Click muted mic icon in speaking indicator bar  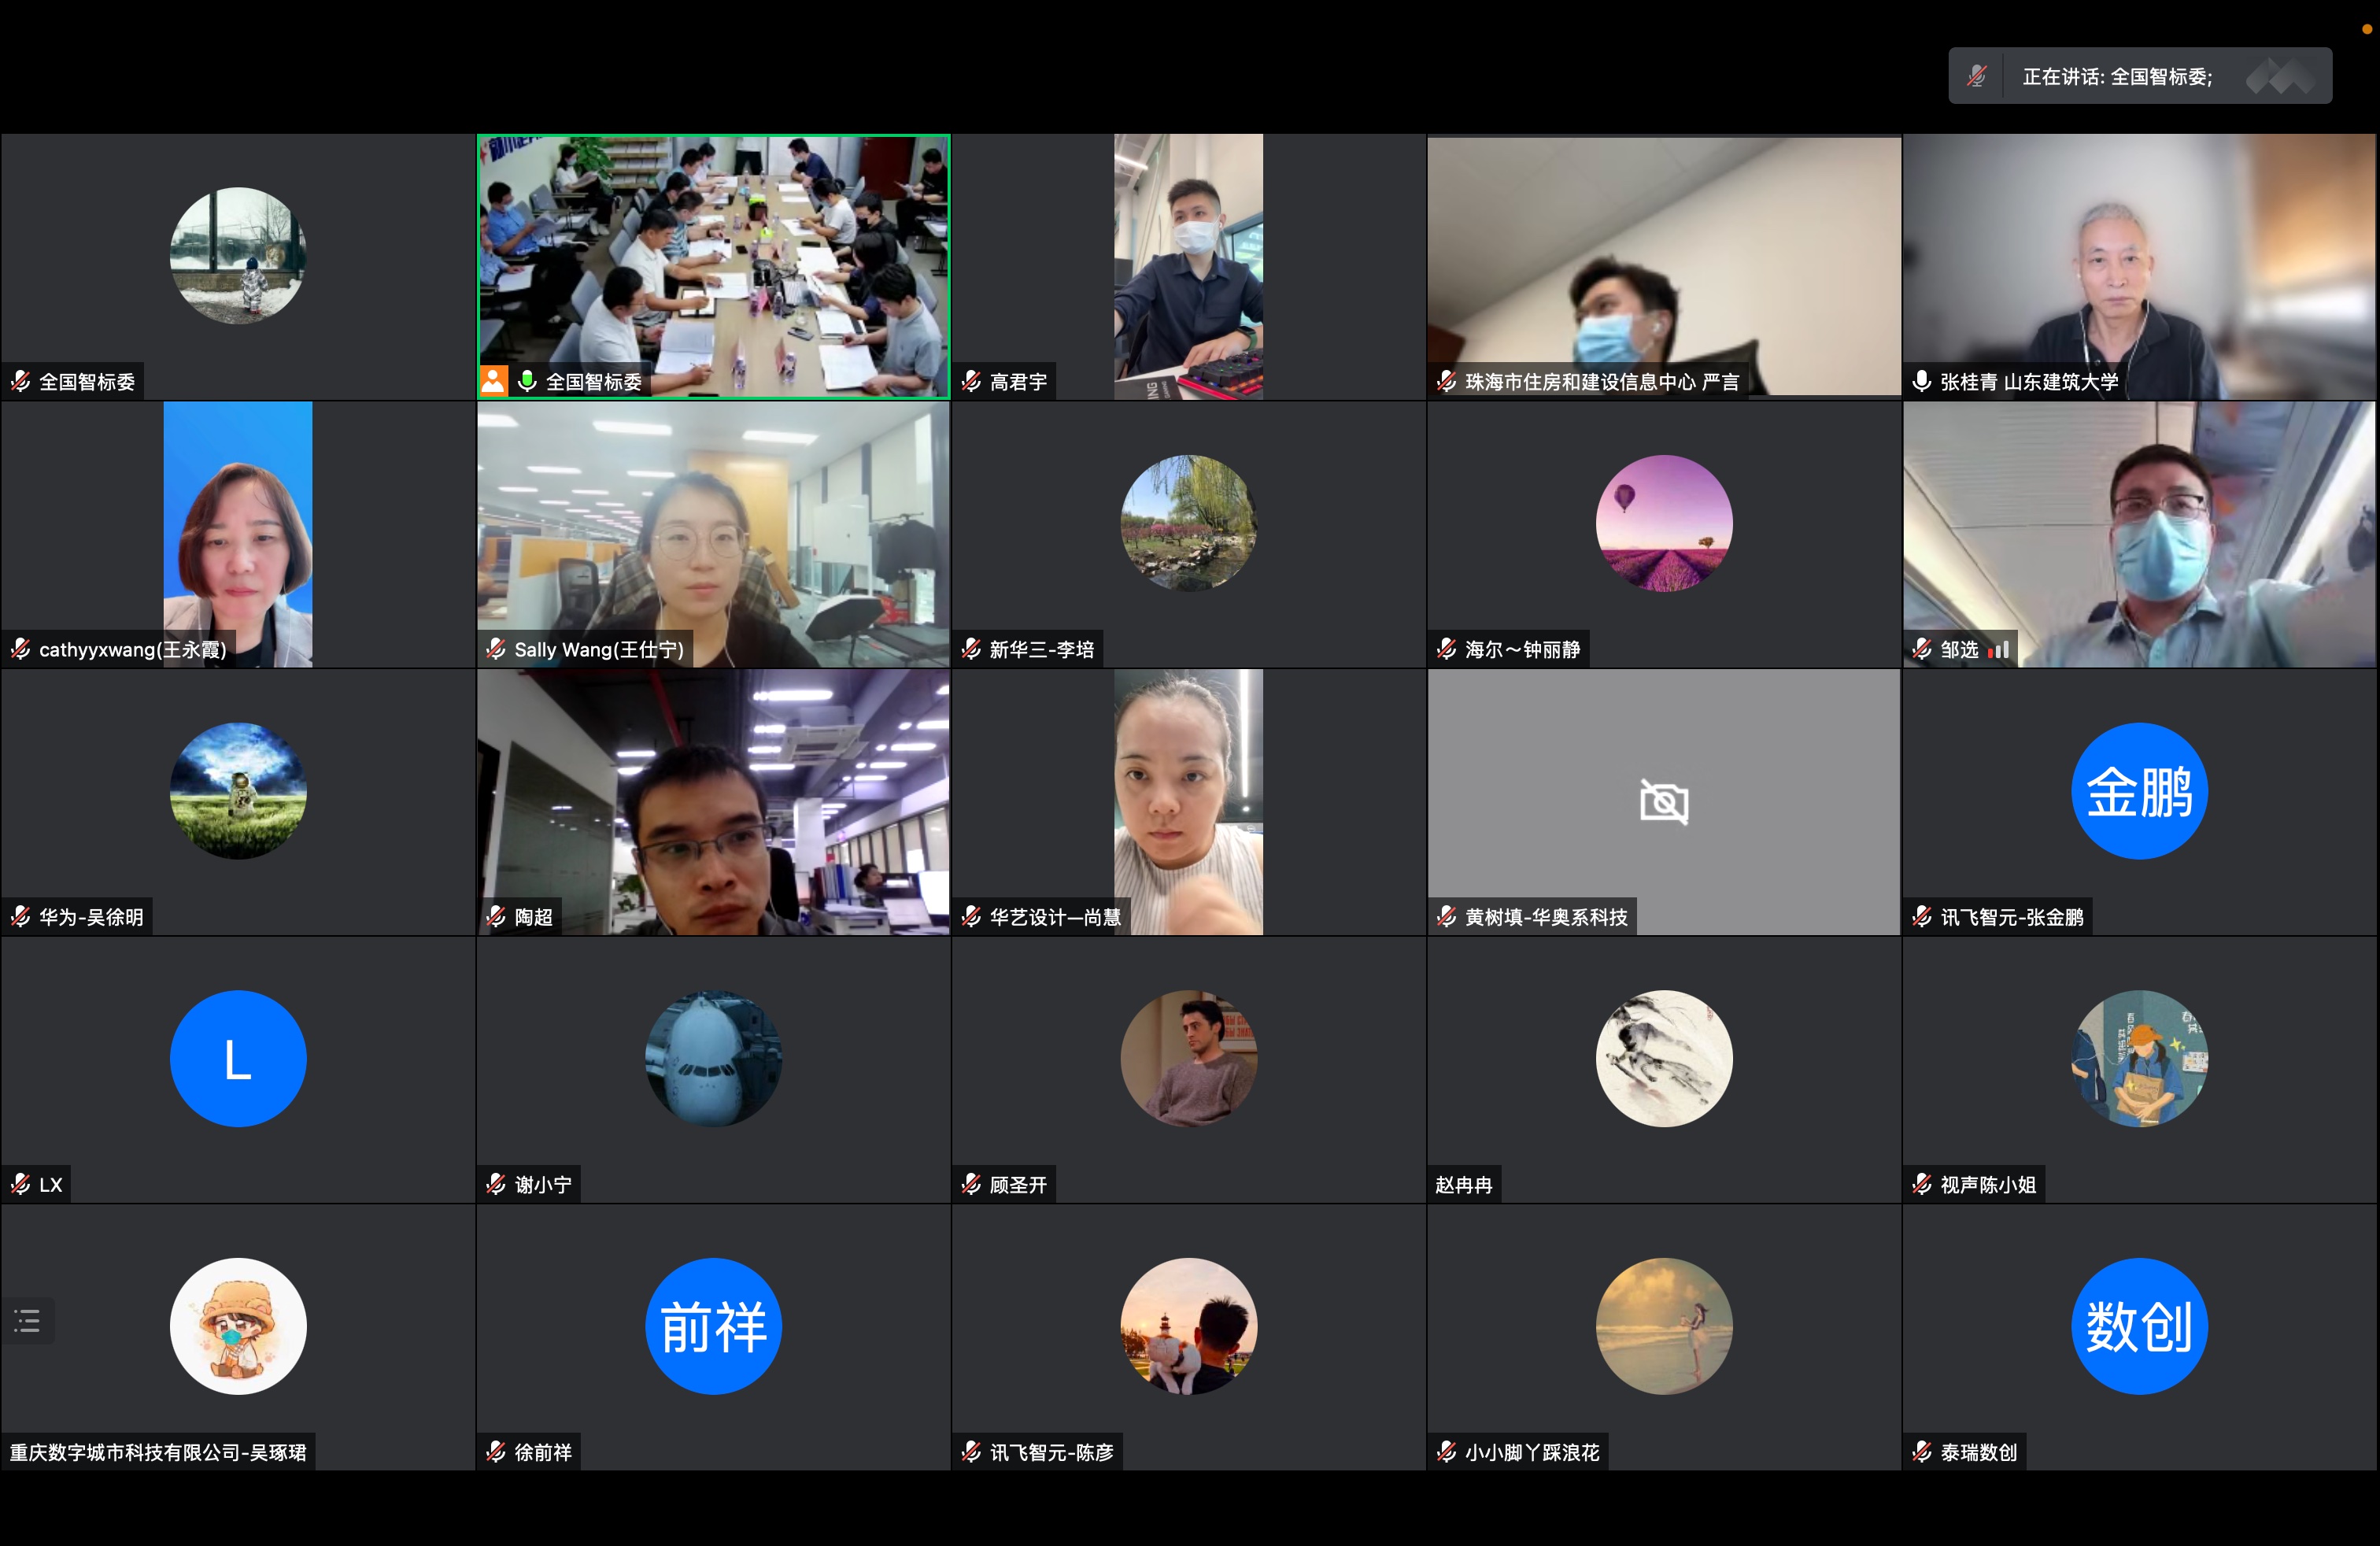1976,76
